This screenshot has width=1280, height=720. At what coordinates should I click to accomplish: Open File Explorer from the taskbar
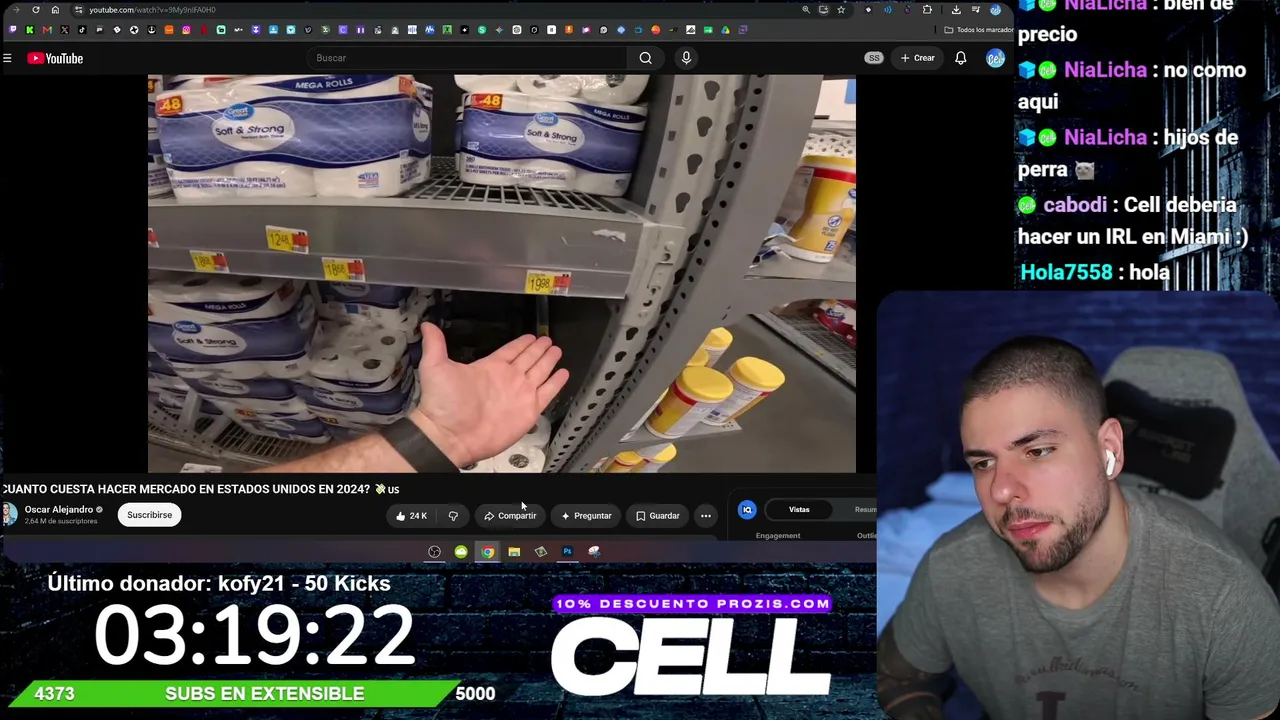[x=514, y=552]
